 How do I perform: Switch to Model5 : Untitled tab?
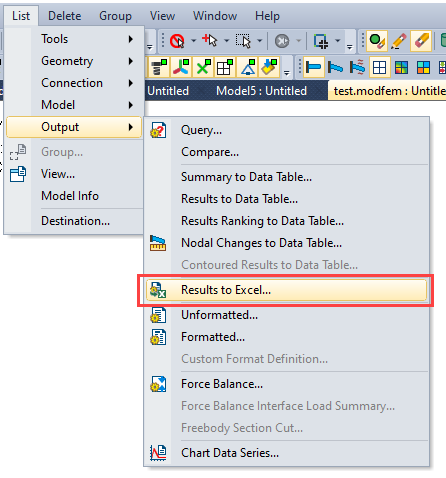coord(261,91)
